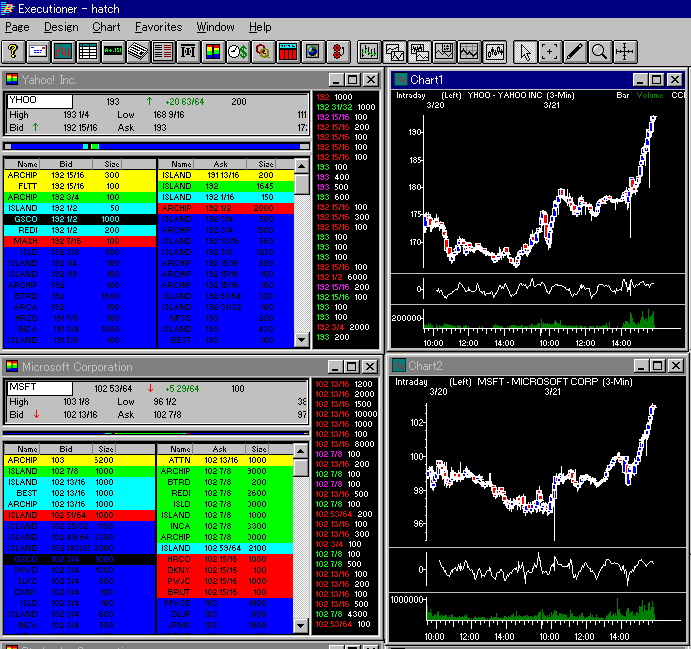Click the Ask column header in Microsoft window

pos(219,449)
